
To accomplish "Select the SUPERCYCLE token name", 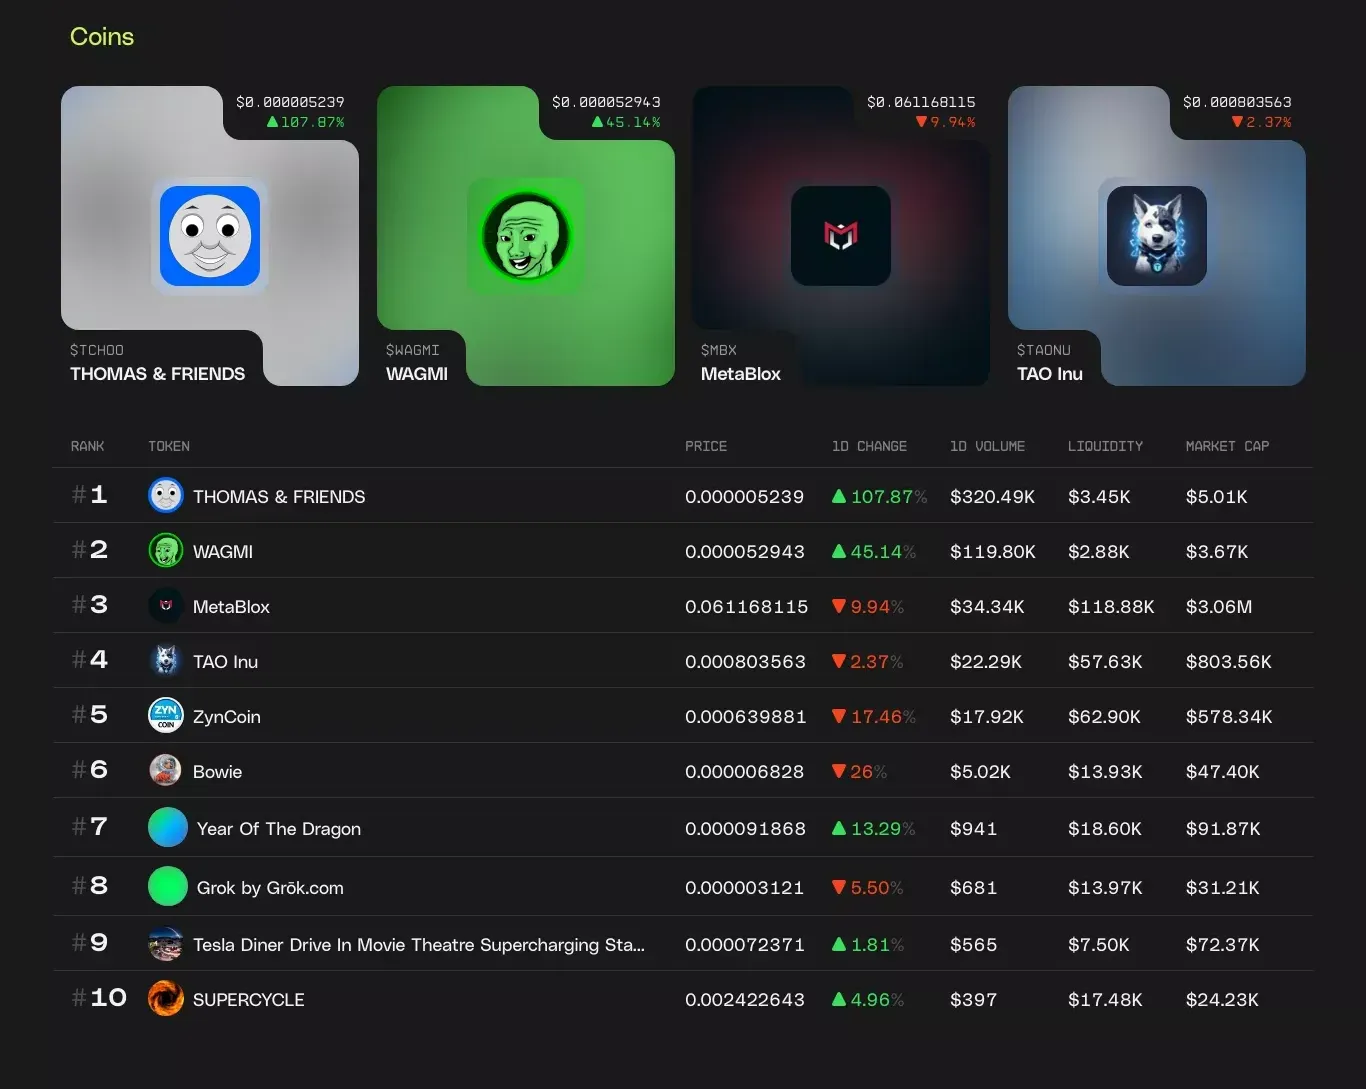I will [249, 1000].
